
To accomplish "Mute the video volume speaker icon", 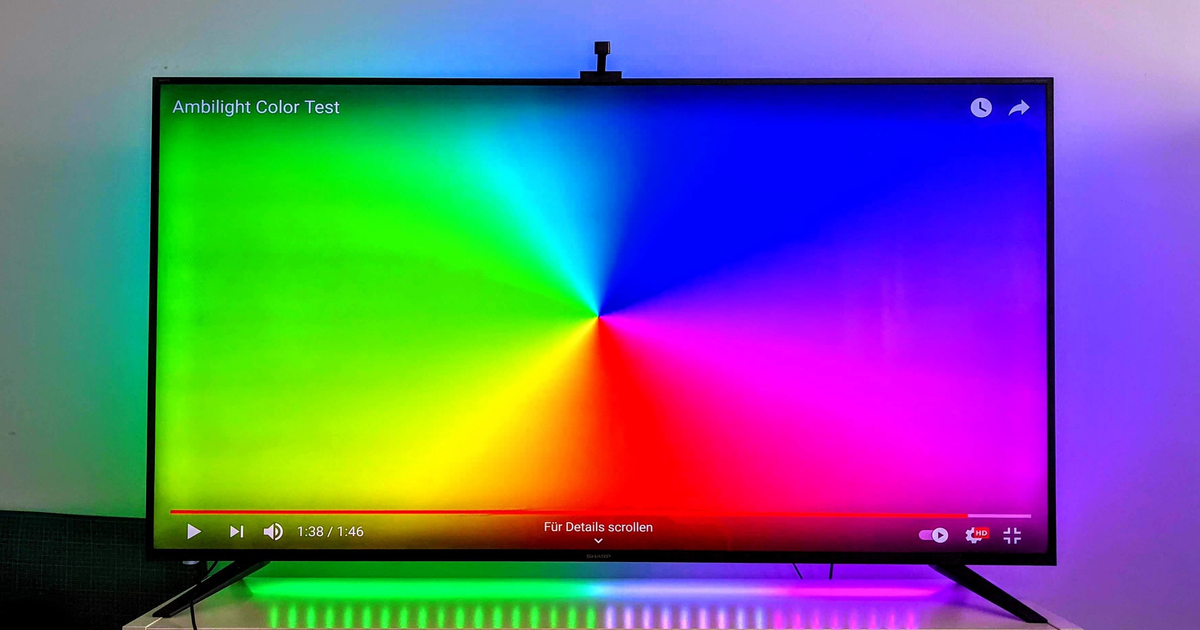I will 271,531.
